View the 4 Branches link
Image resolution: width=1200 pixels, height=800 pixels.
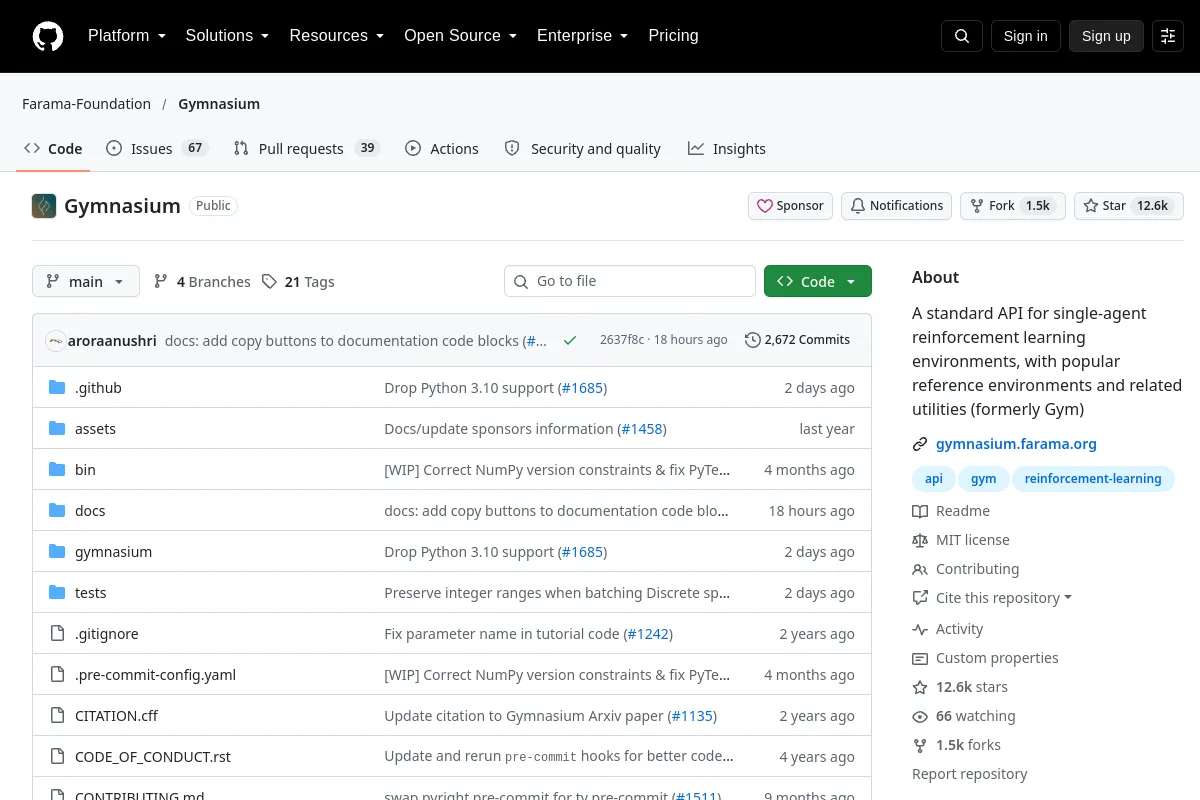coord(202,282)
